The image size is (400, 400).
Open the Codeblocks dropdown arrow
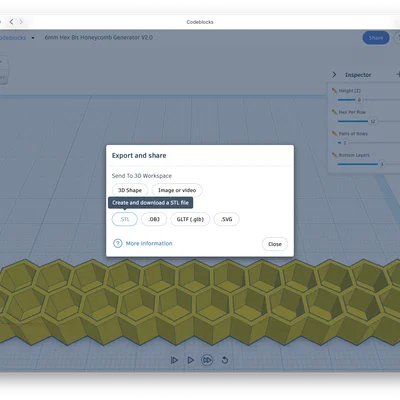coord(33,38)
